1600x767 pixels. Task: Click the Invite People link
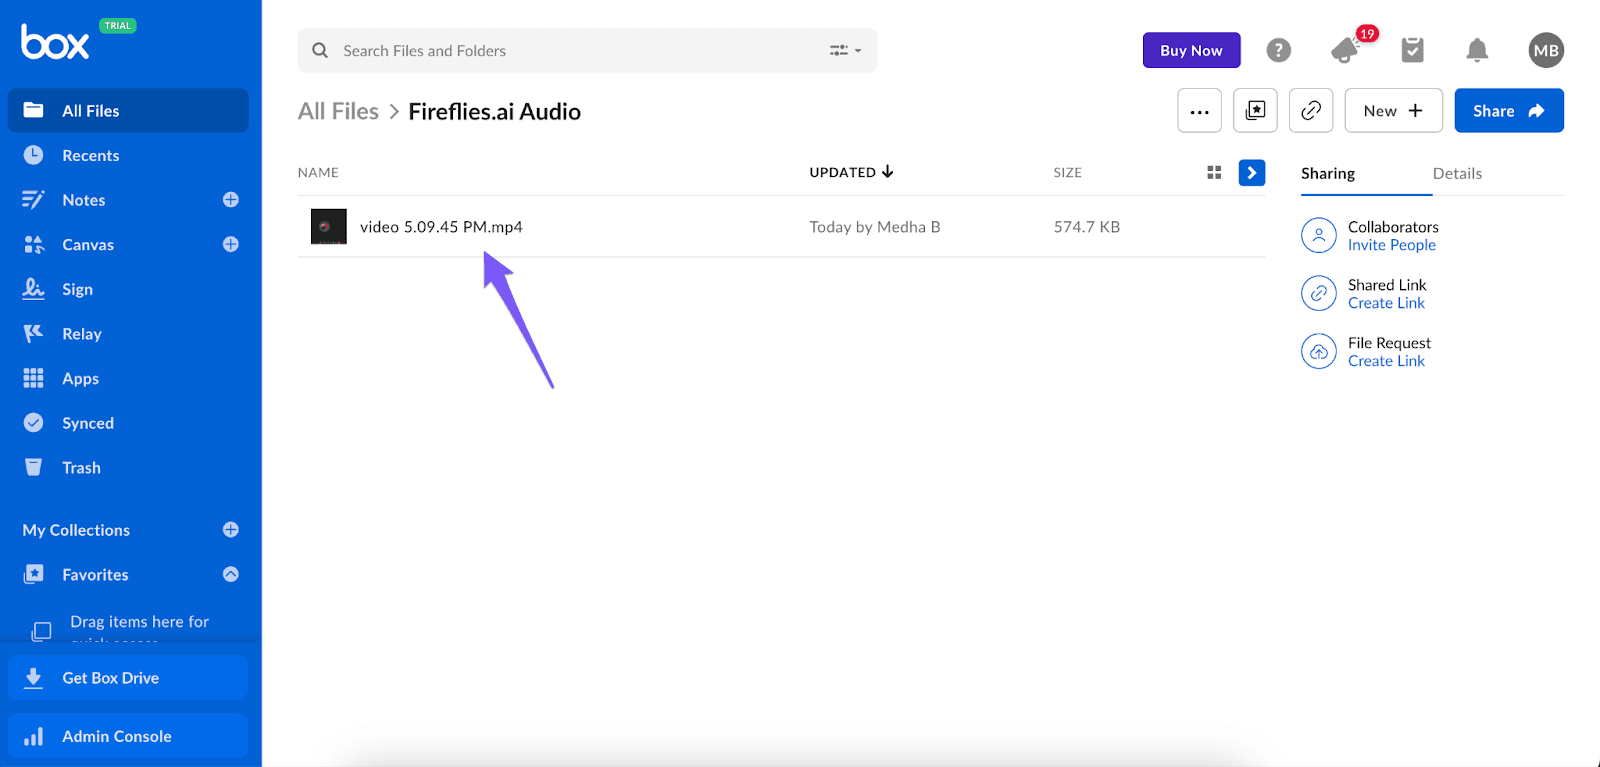[x=1391, y=245]
